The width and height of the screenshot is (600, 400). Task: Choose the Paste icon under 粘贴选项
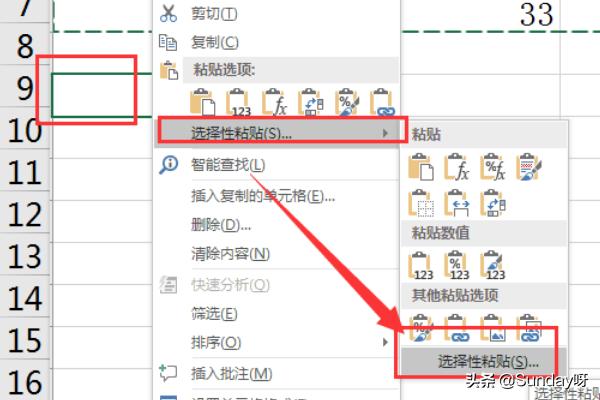click(202, 102)
